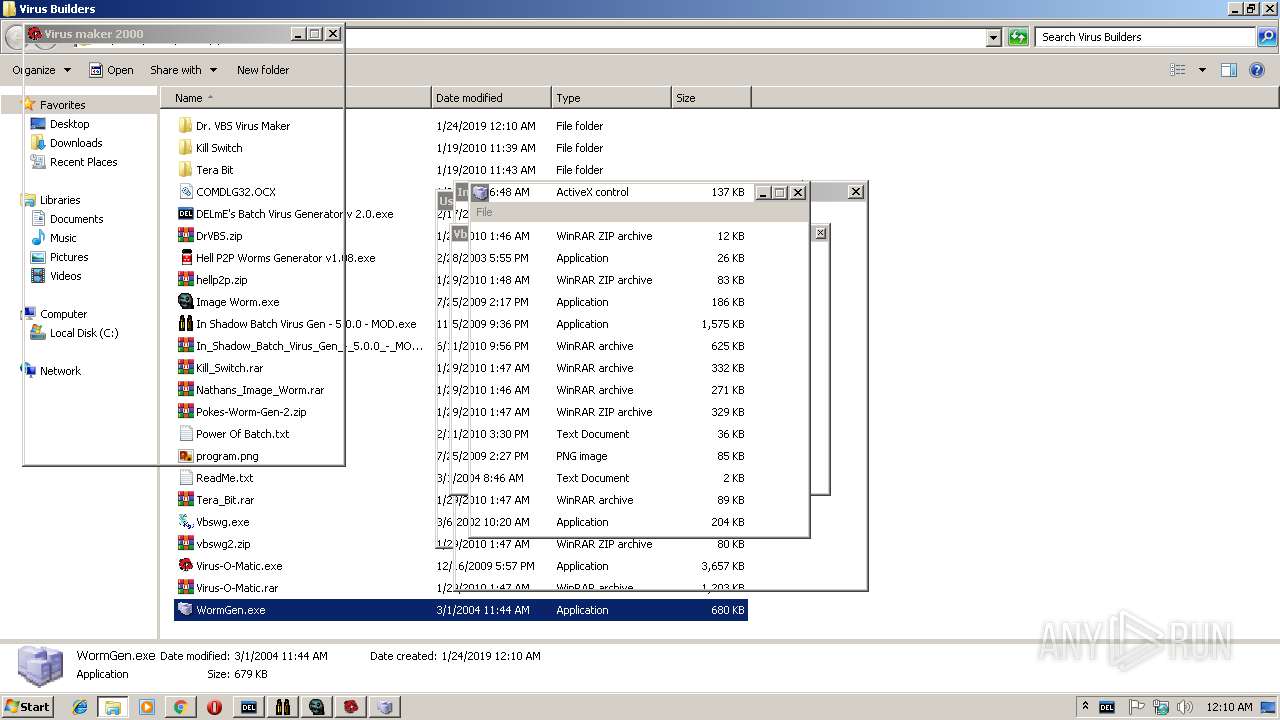Switch to the DEL taskbar application
The height and width of the screenshot is (720, 1280).
[249, 707]
